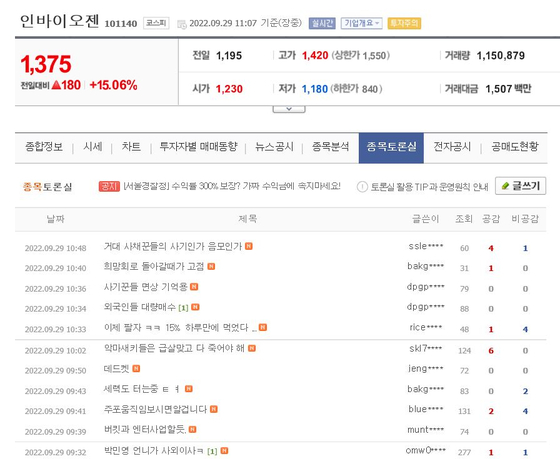Image resolution: width=560 pixels, height=459 pixels.
Task: Click the 조회 column header
Action: (464, 219)
